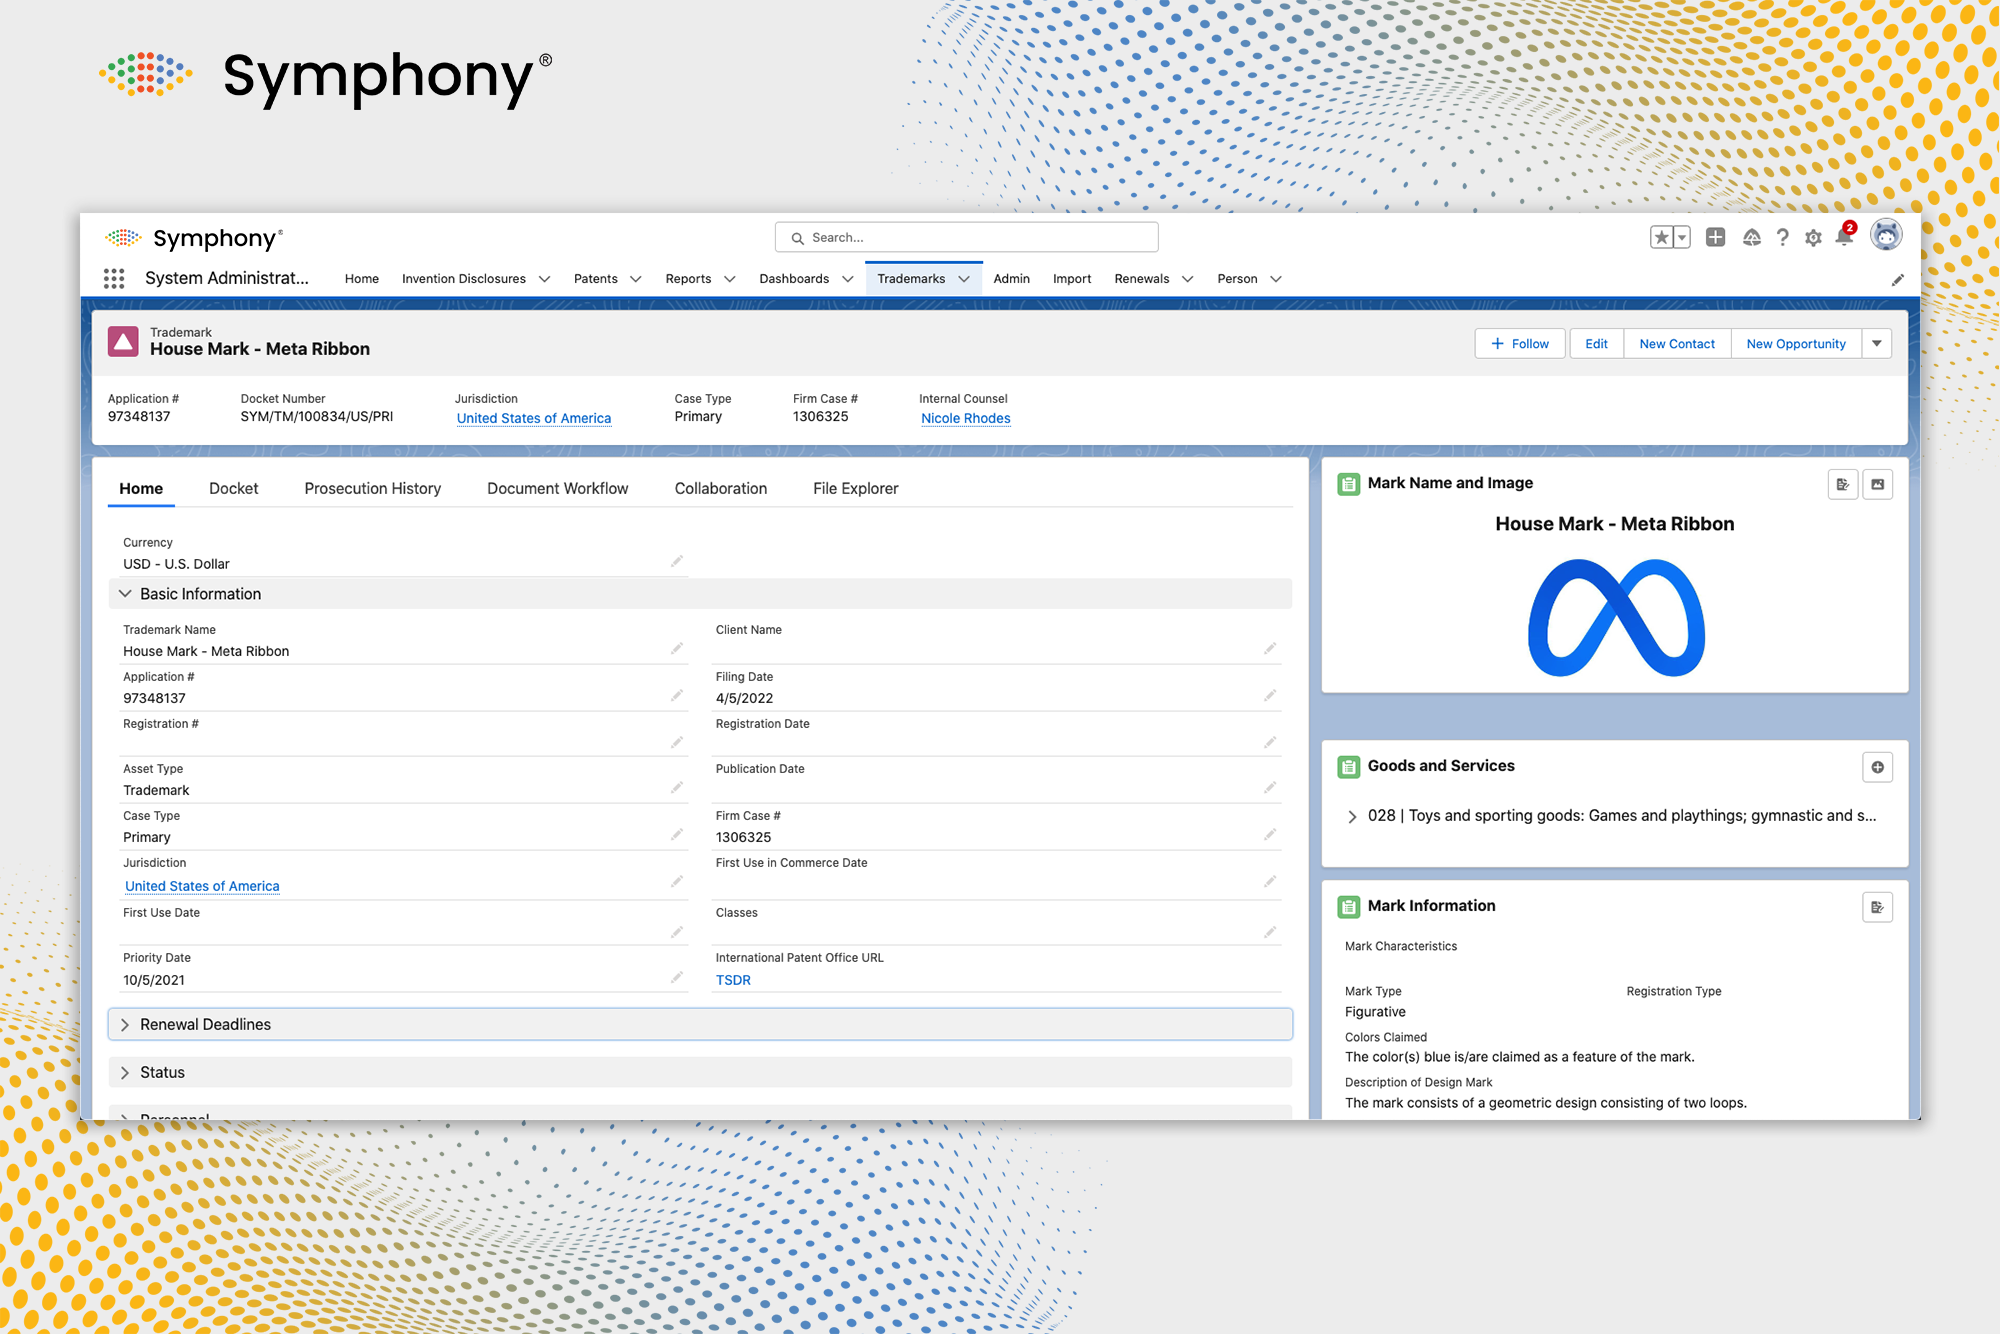Click the New Contact button
This screenshot has height=1334, width=2000.
[x=1676, y=343]
